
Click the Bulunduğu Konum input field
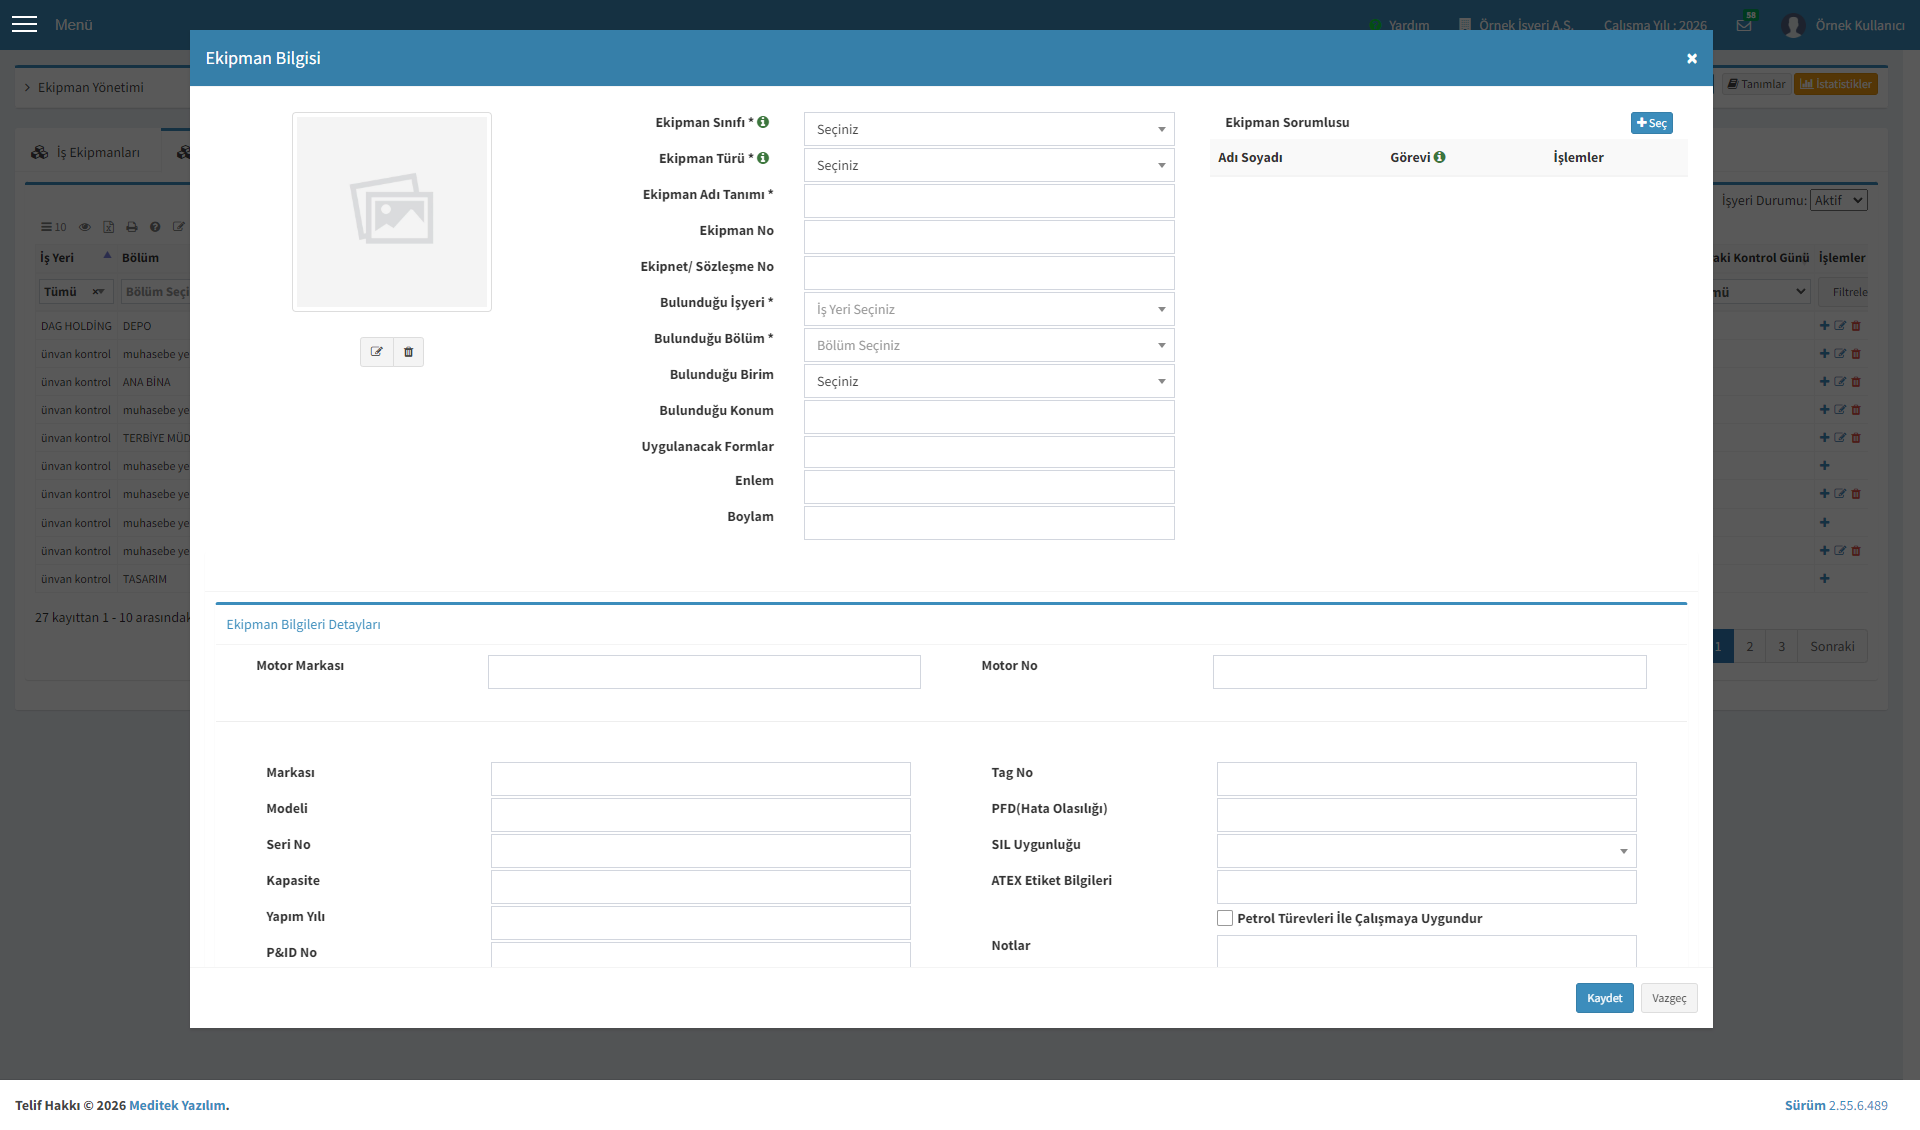pos(989,417)
